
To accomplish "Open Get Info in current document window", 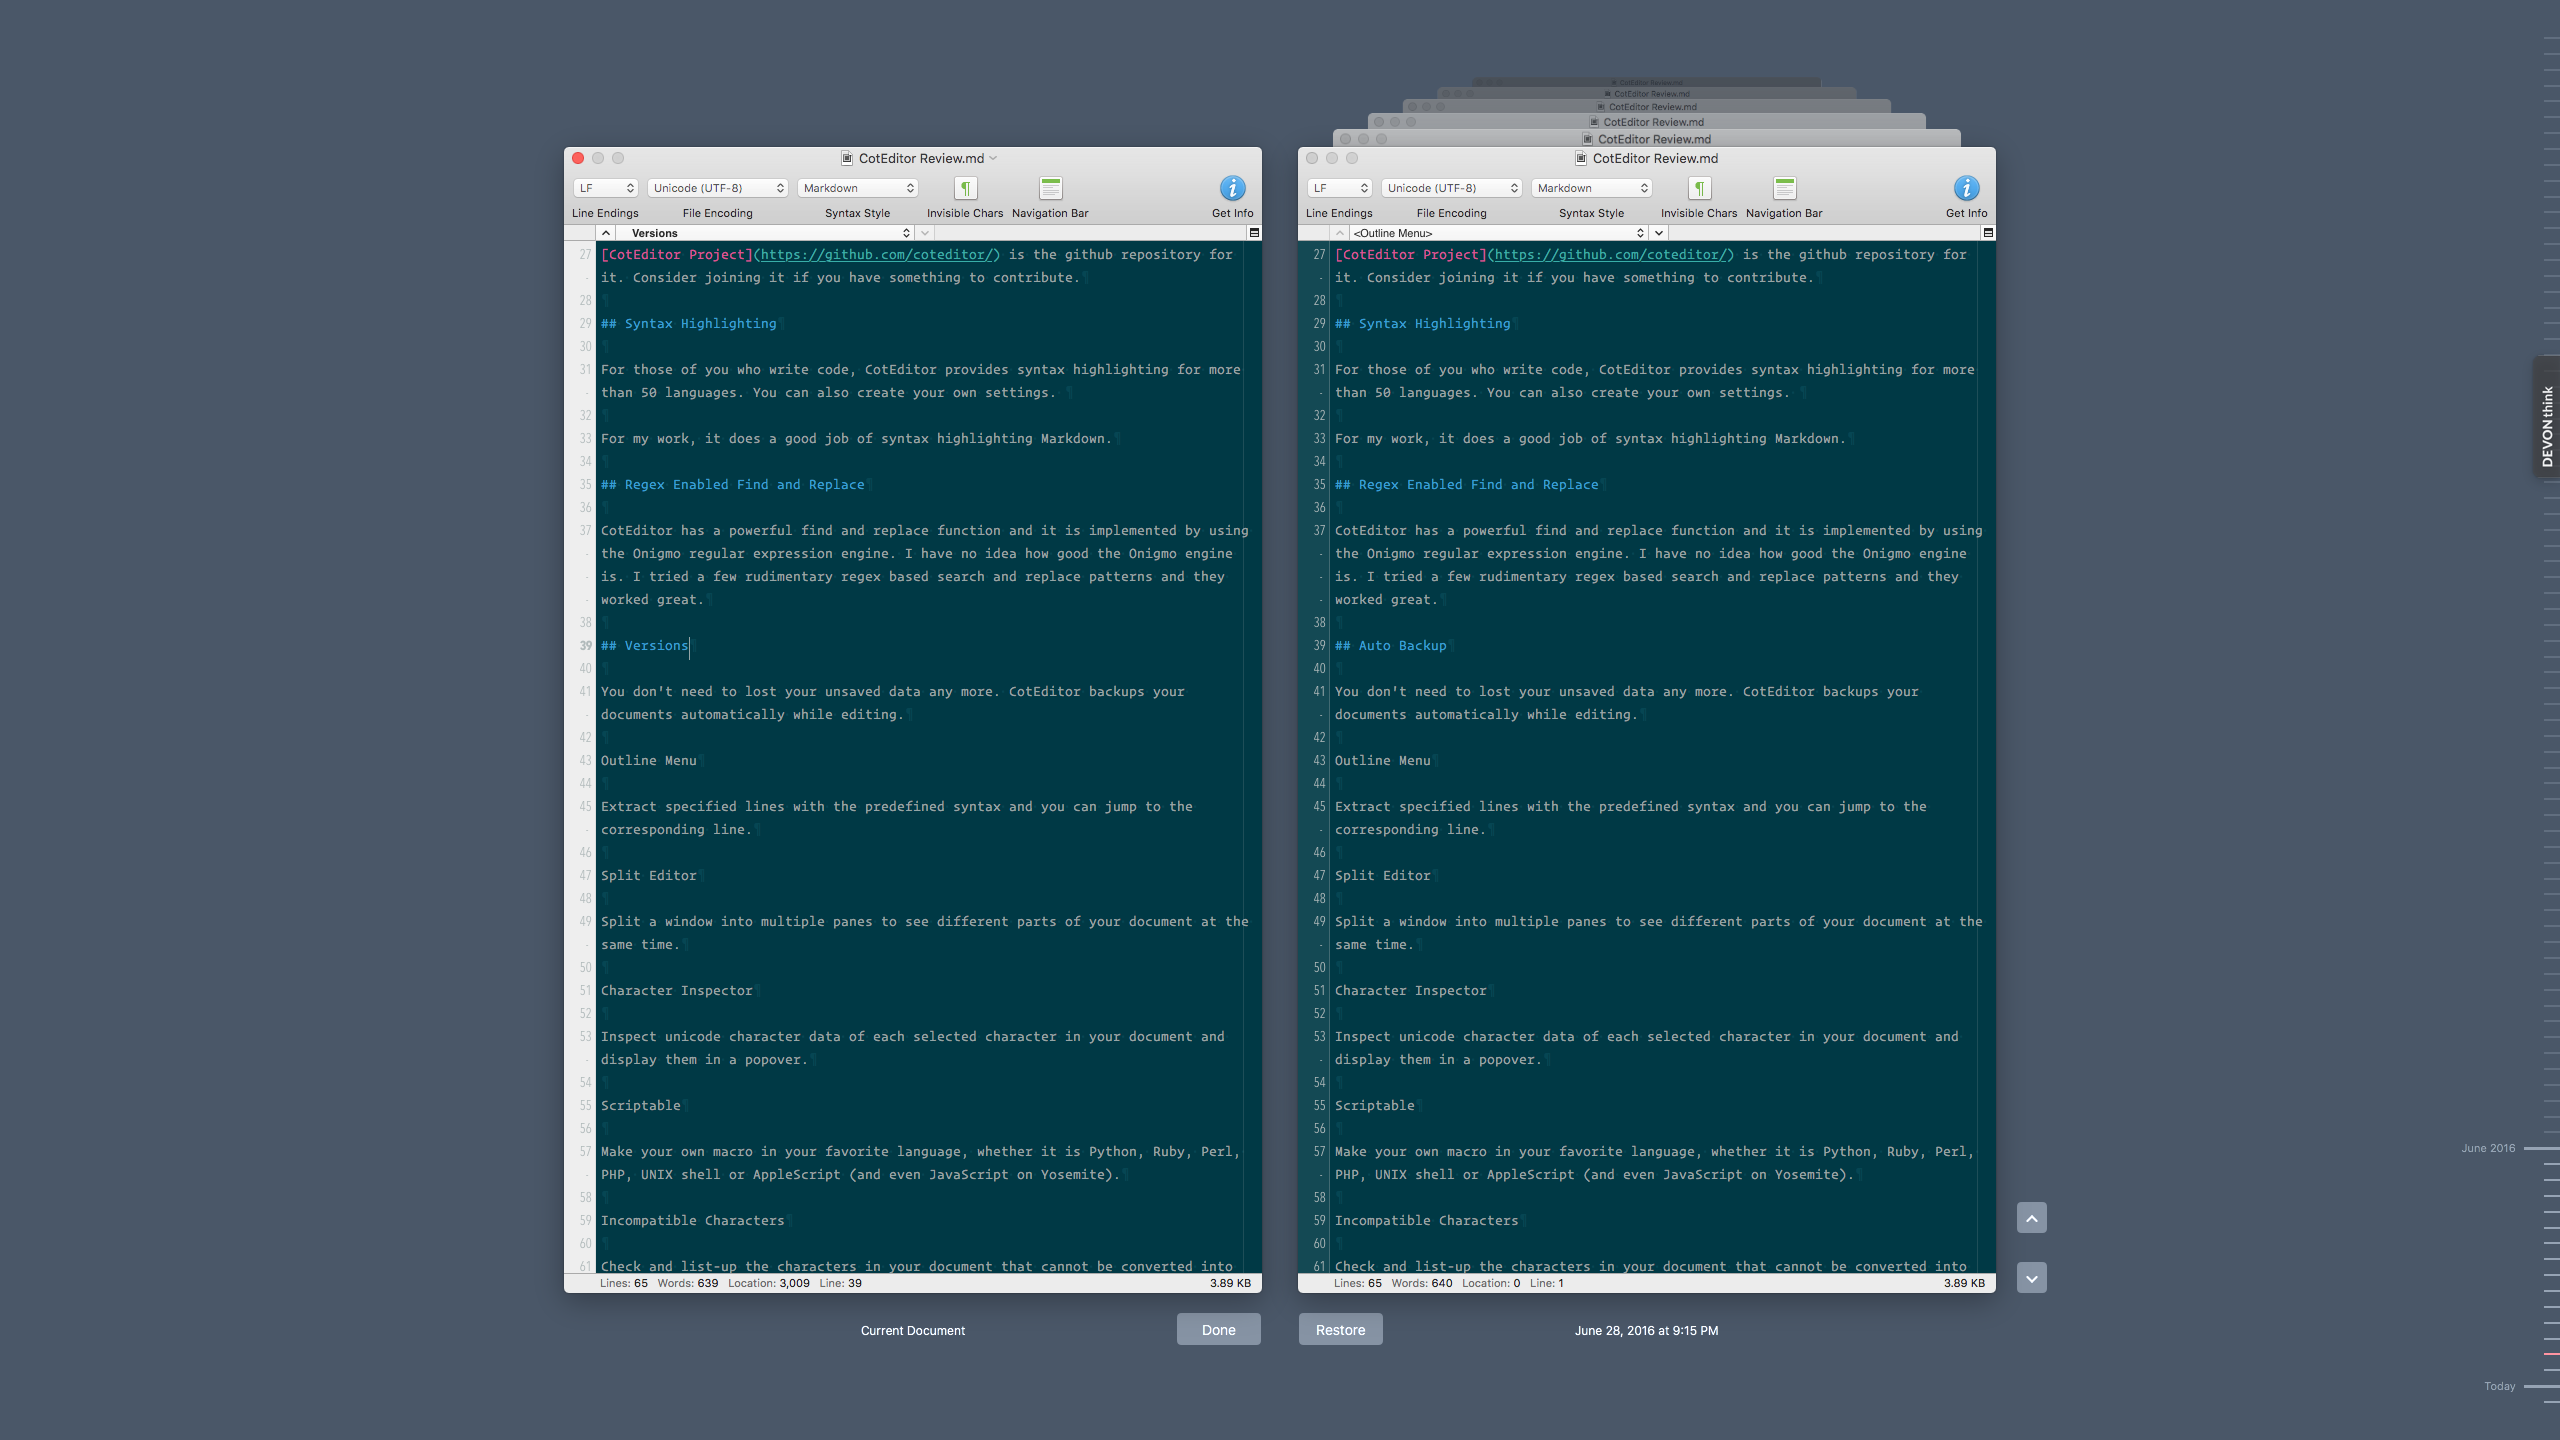I will pyautogui.click(x=1232, y=188).
